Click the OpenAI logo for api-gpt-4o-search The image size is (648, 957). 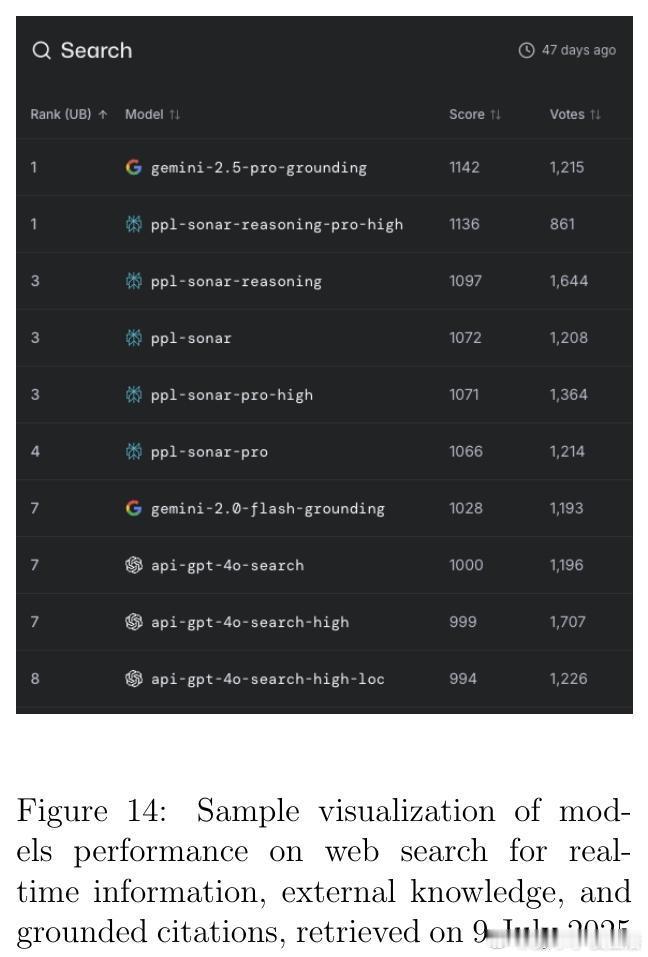134,565
